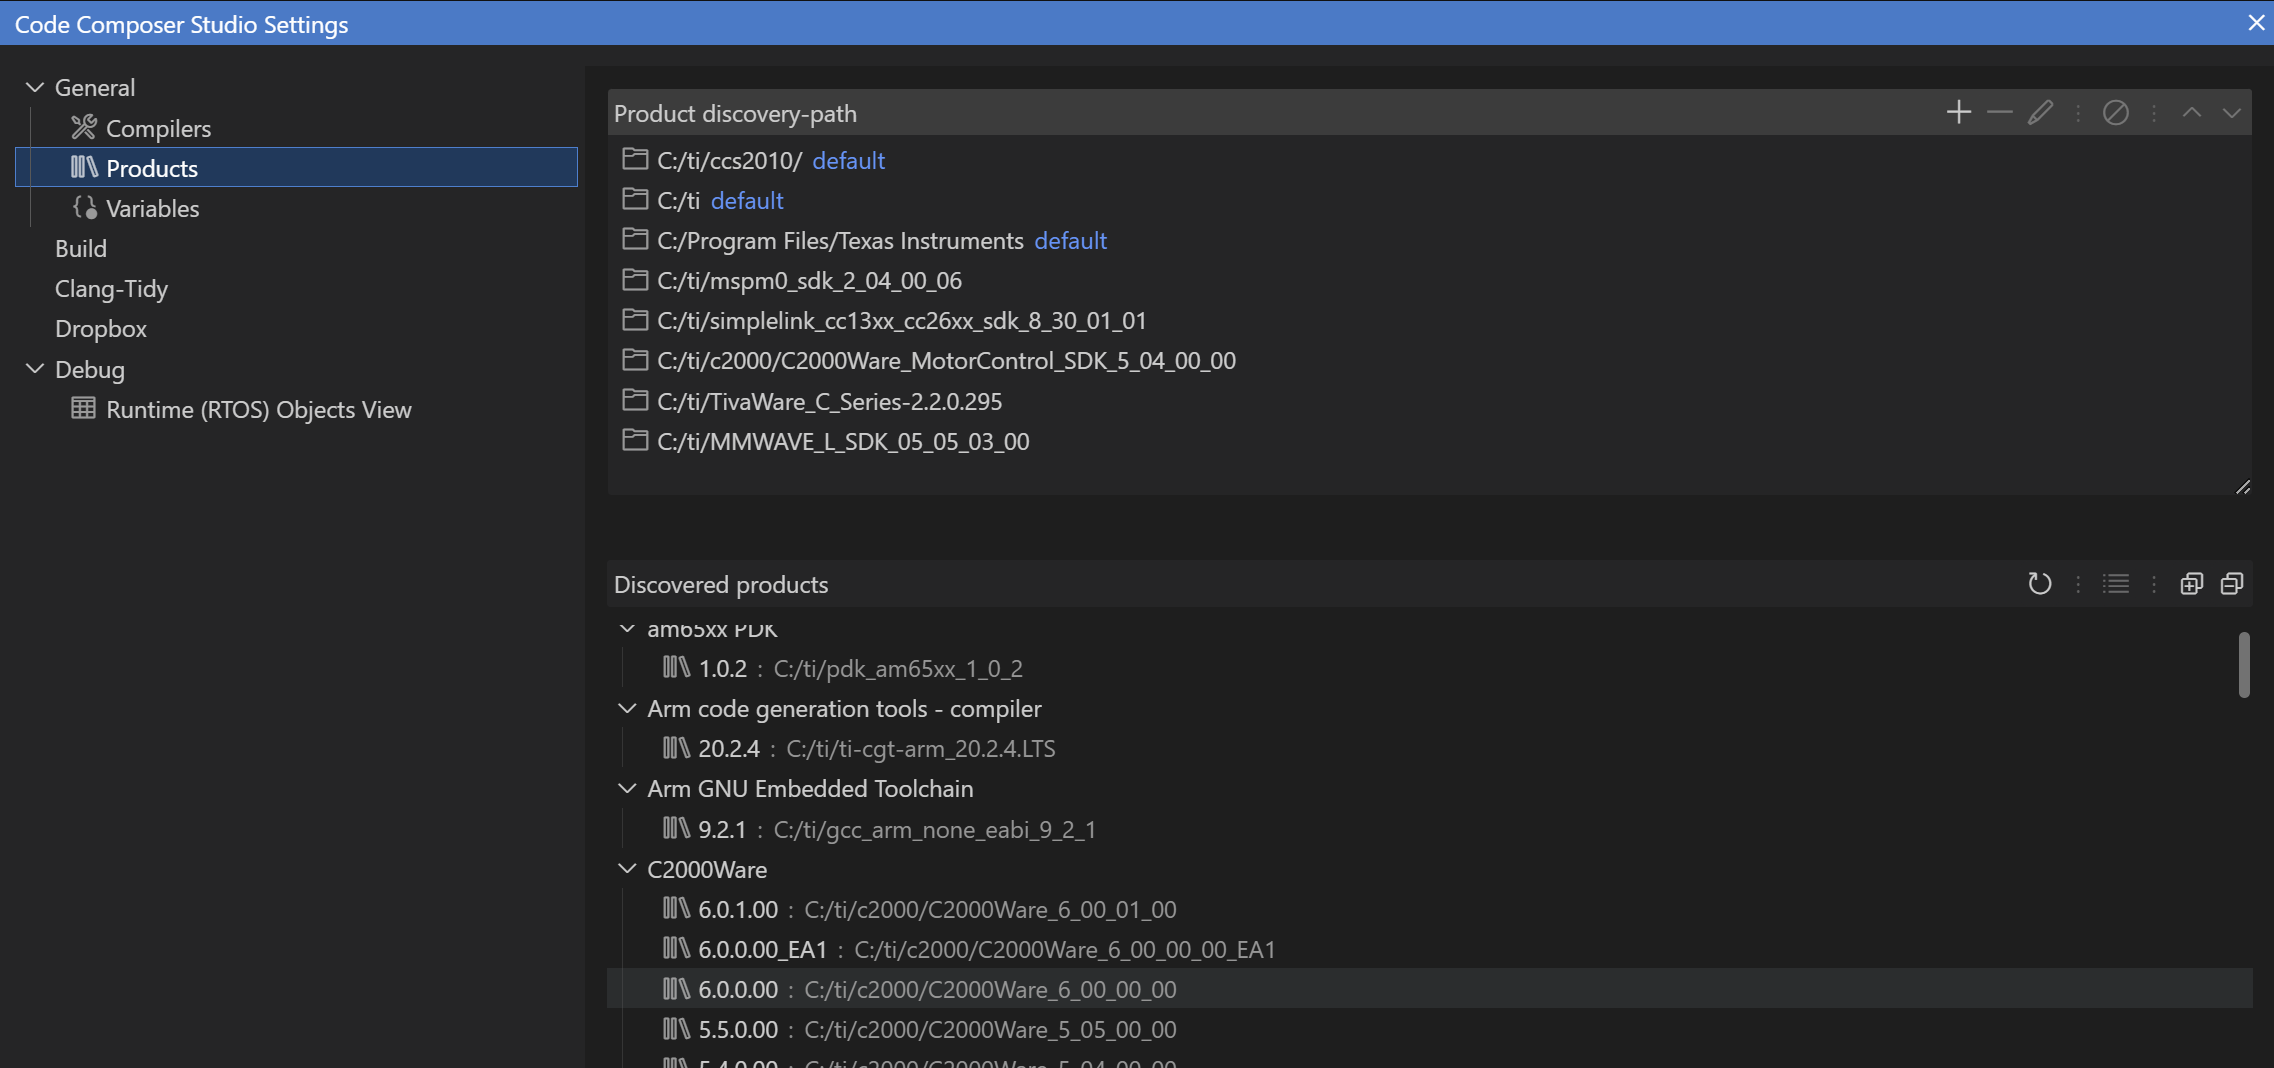2274x1068 pixels.
Task: Click the disable path circle-slash icon
Action: coord(2116,113)
